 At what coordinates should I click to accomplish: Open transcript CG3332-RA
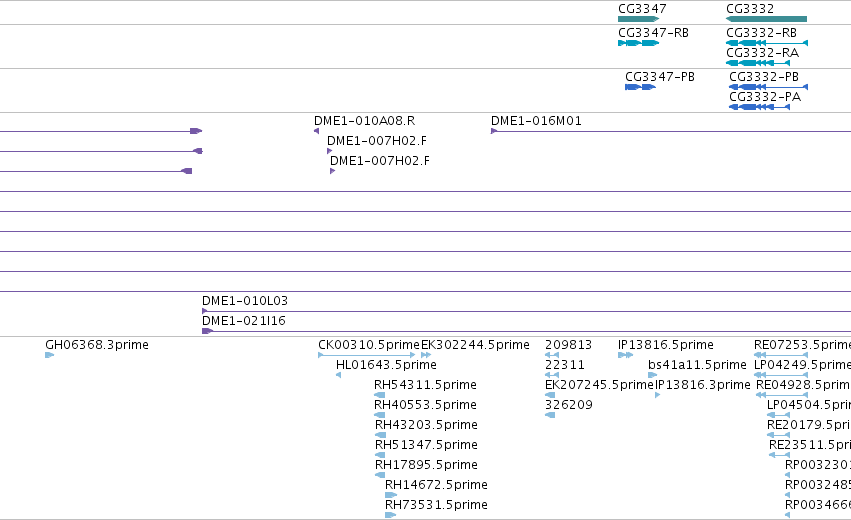click(763, 53)
